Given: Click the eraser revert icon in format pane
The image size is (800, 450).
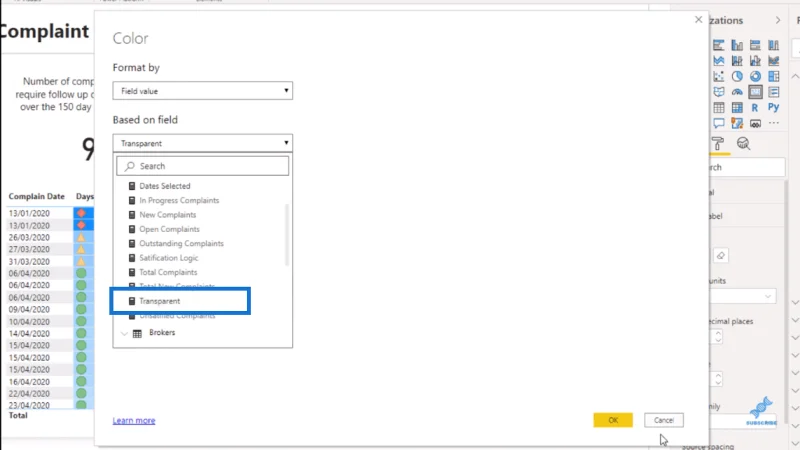Looking at the screenshot, I should click(720, 256).
